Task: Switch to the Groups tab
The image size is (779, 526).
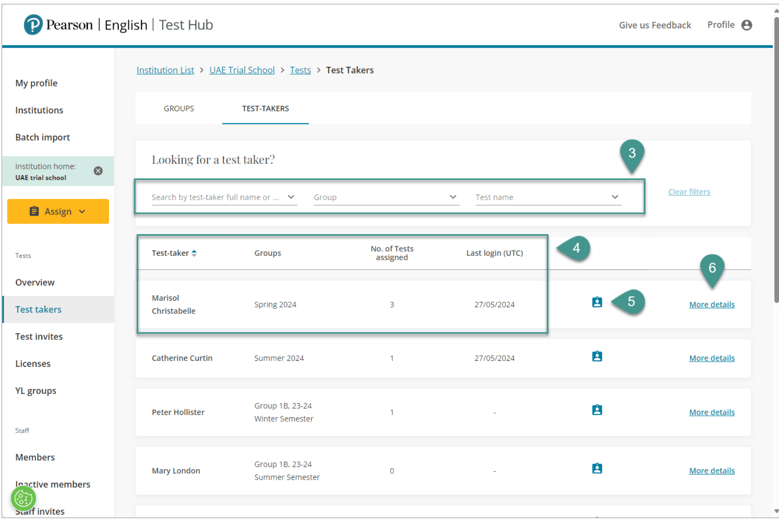Action: tap(179, 108)
